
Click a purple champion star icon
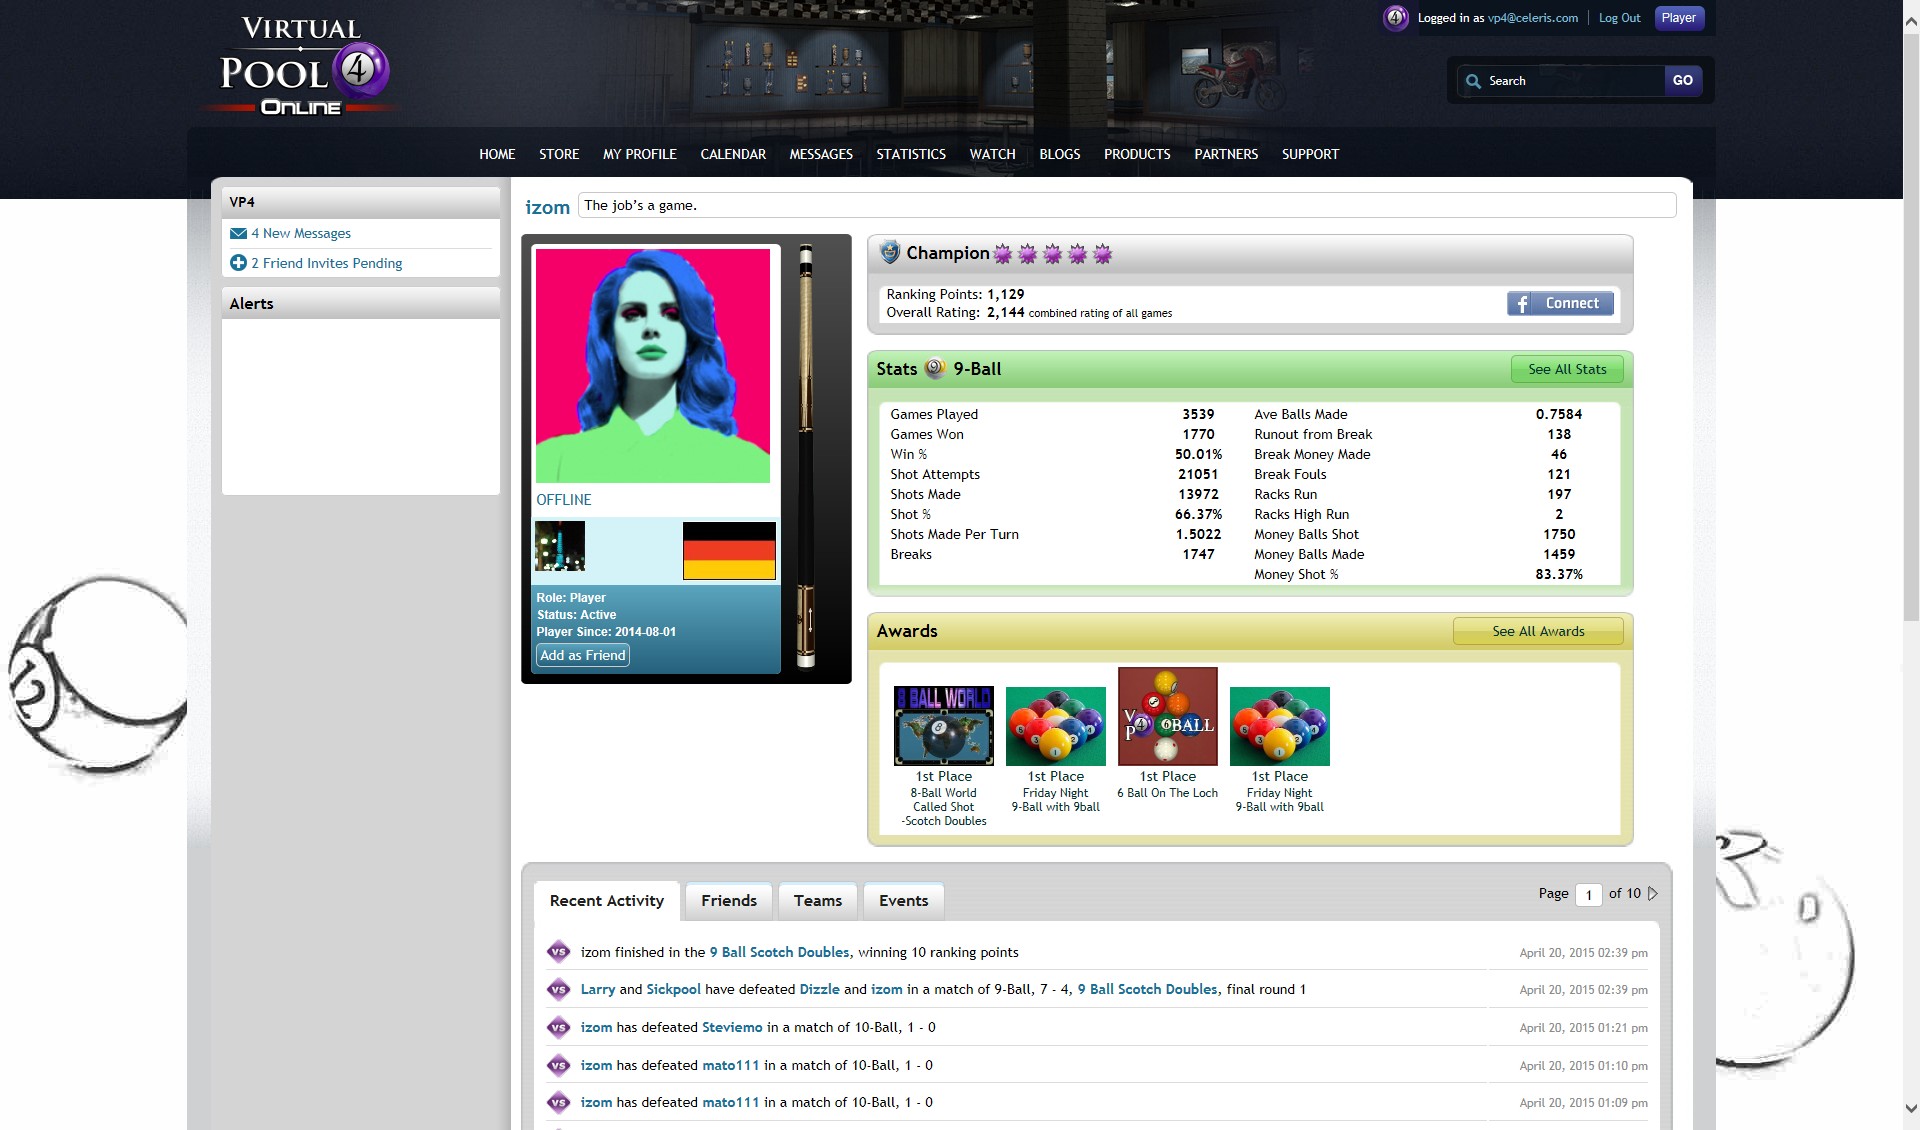[1003, 253]
